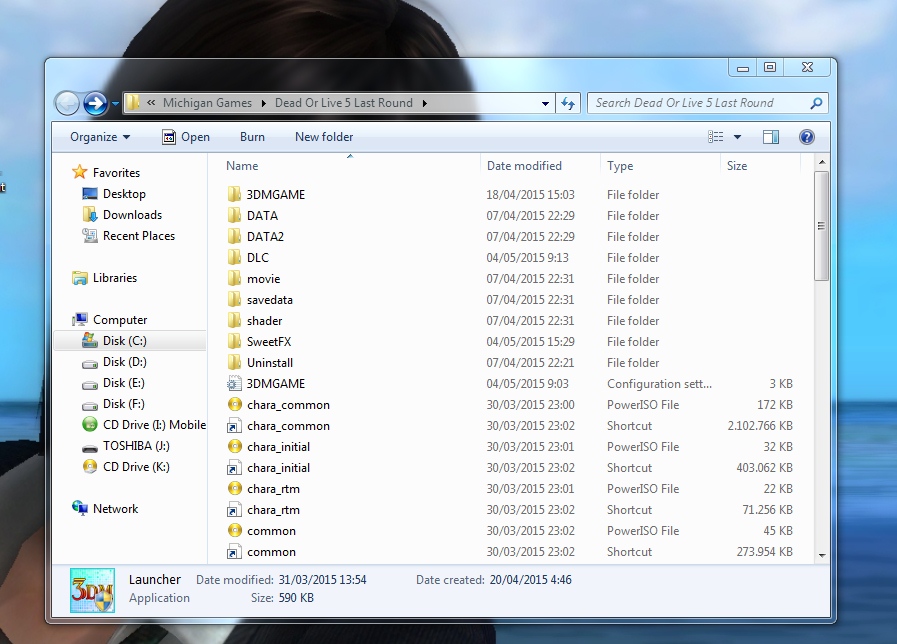The height and width of the screenshot is (644, 897).
Task: Click the vertical scrollbar in file list
Action: 821,225
